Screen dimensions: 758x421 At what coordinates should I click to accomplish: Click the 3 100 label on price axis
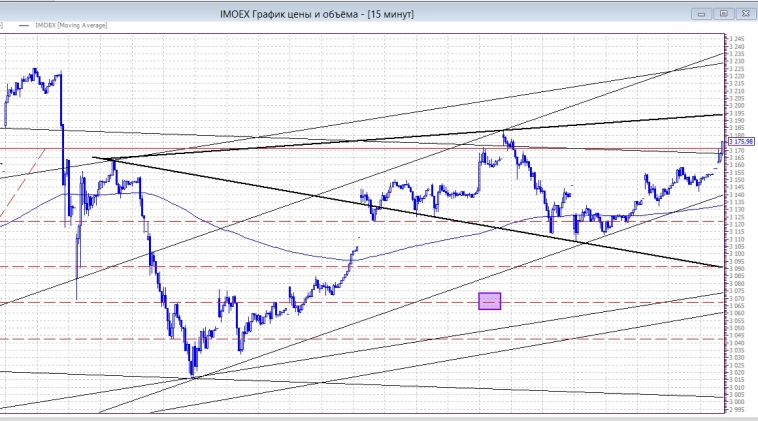click(739, 253)
